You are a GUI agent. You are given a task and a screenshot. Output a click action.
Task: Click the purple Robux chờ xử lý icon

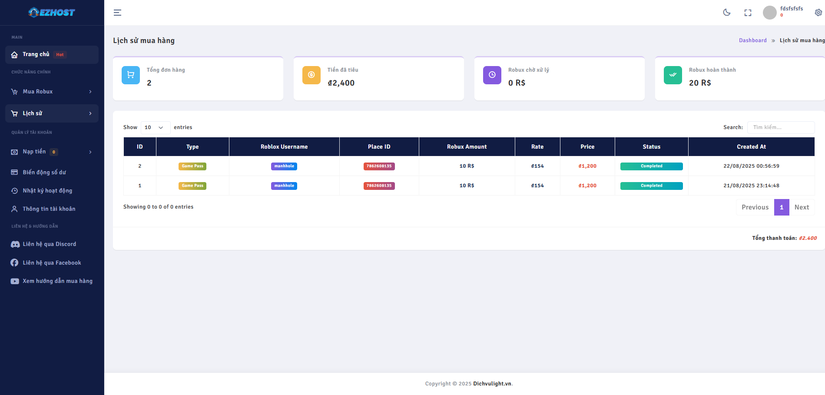[492, 75]
